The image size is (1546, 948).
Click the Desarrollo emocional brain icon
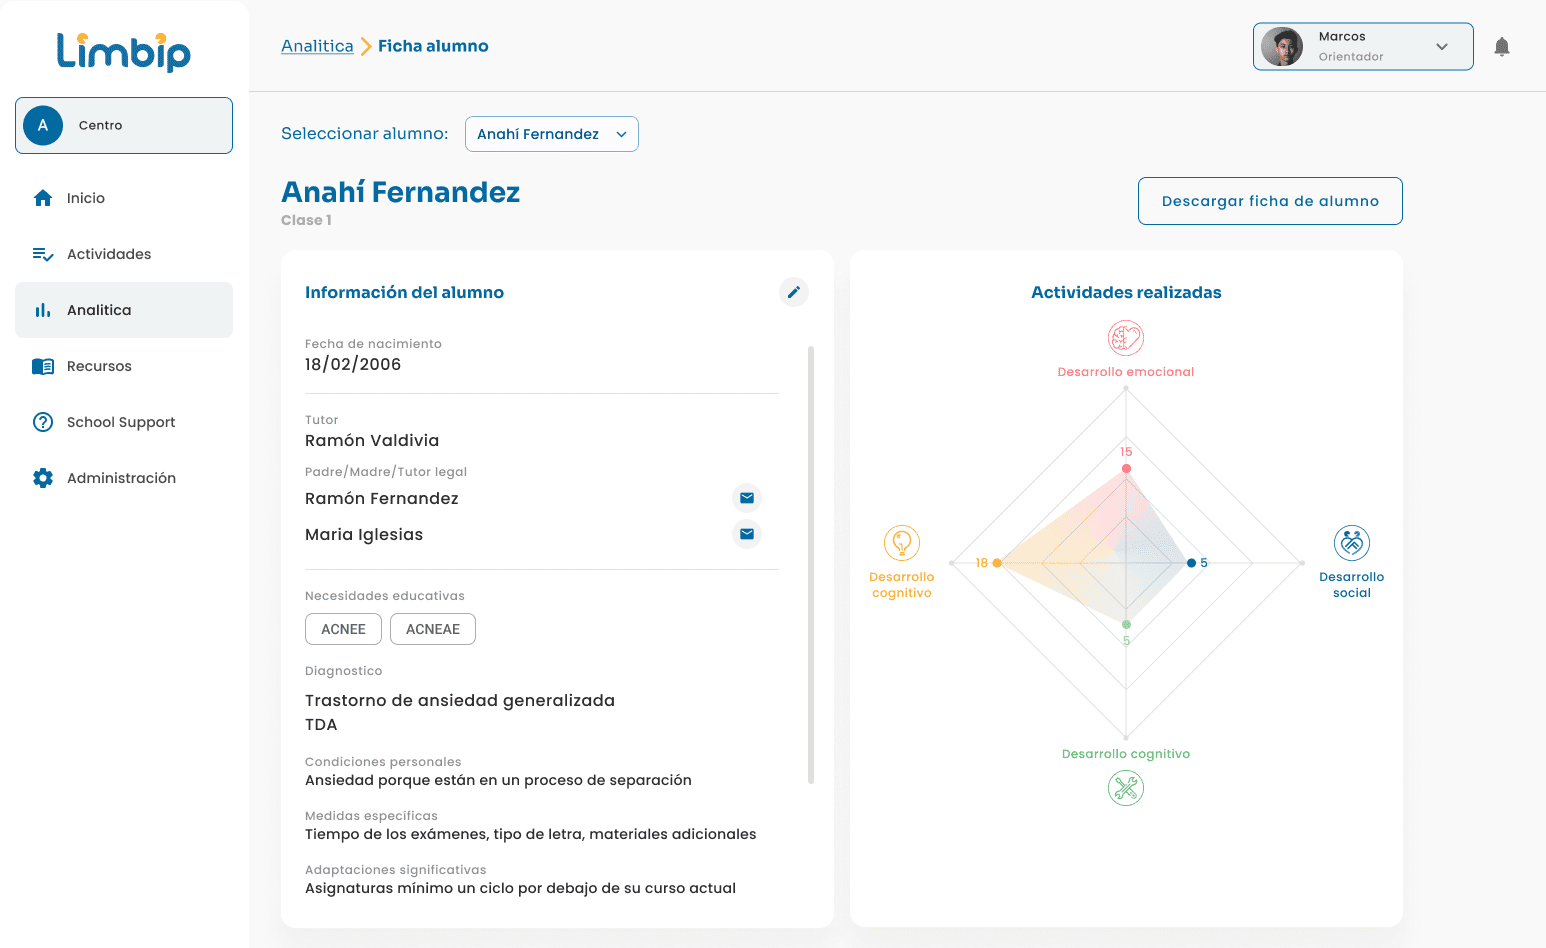[1126, 338]
